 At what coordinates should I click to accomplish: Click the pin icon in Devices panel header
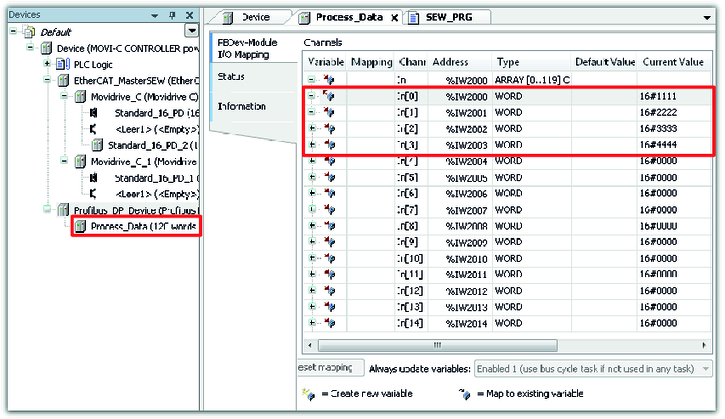coord(172,16)
